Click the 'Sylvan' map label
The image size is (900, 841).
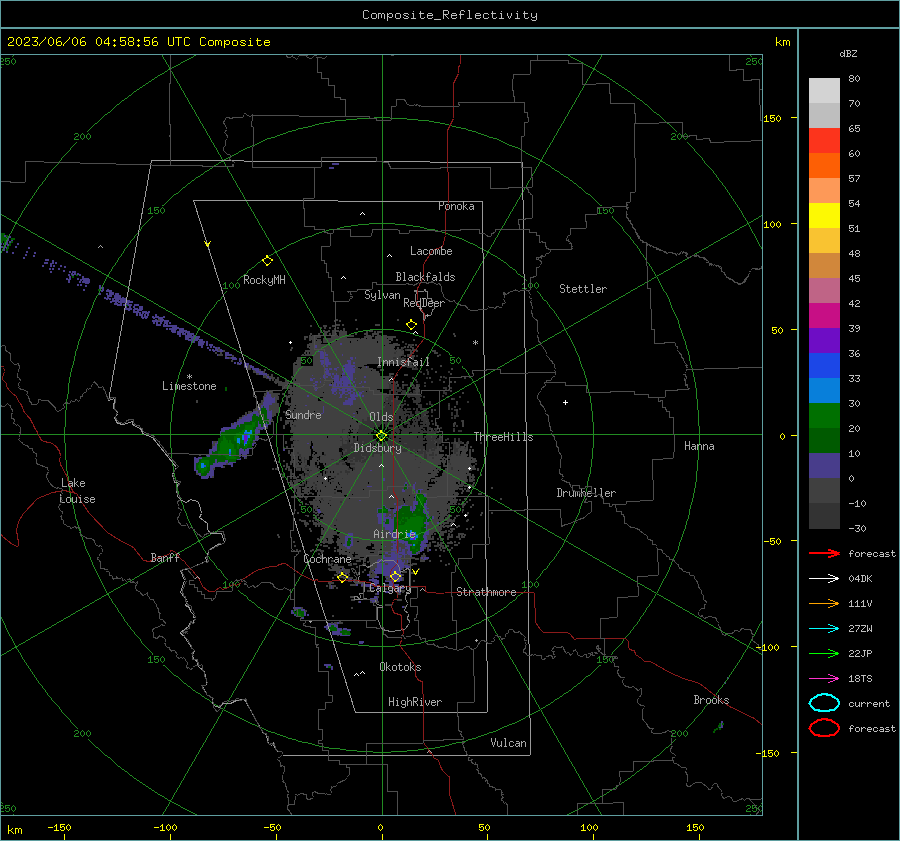[x=382, y=295]
